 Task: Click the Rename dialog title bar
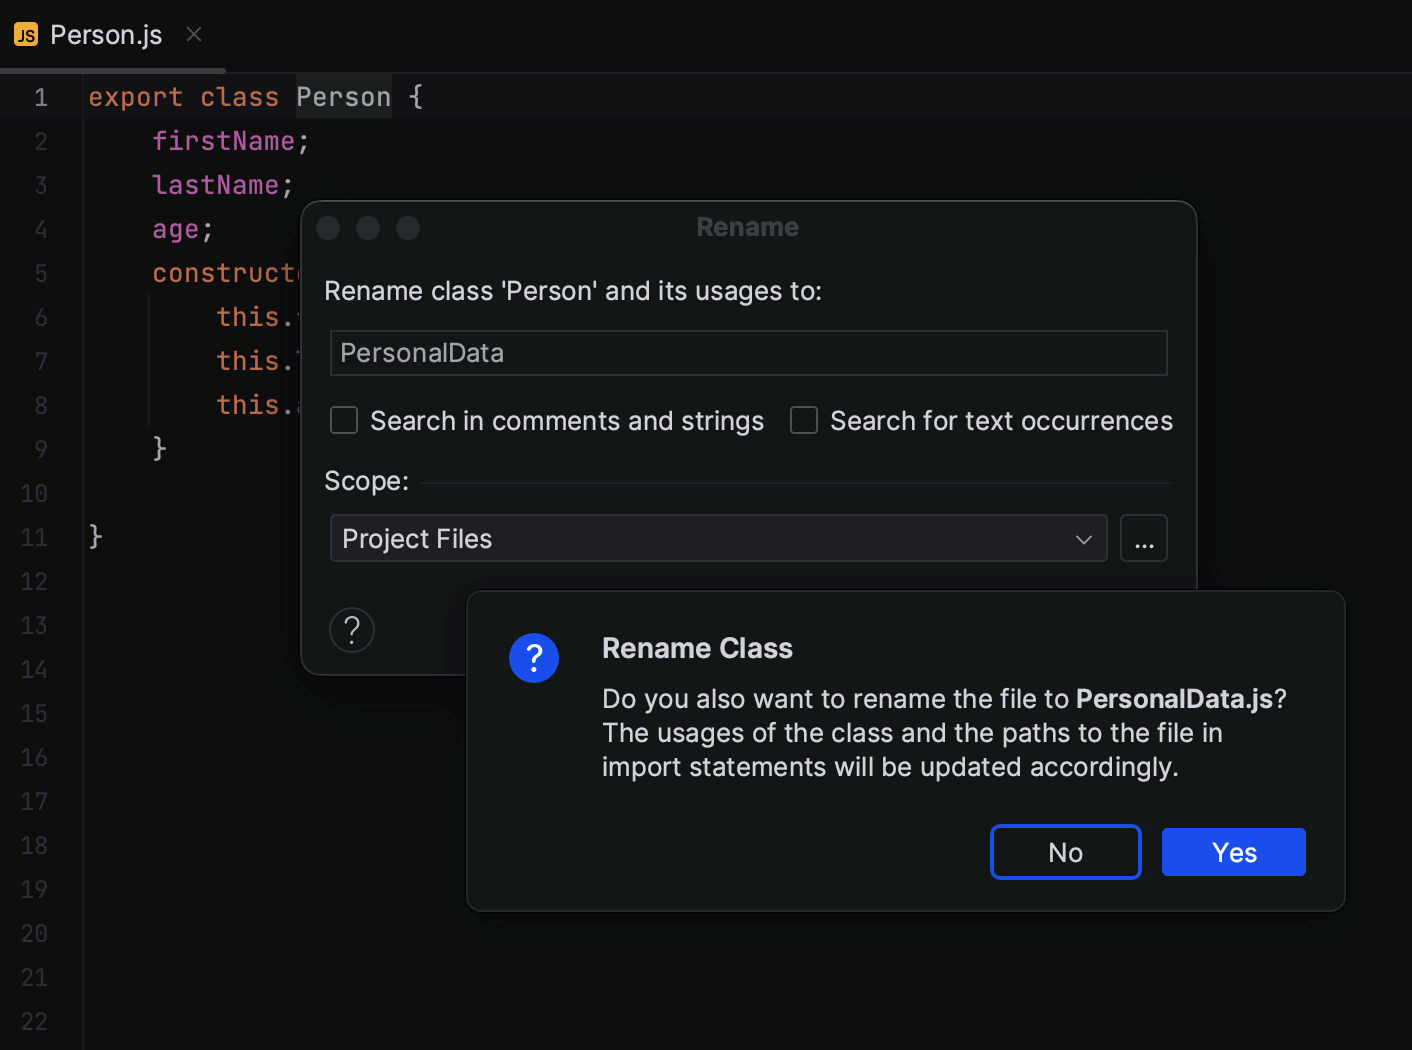pos(748,227)
